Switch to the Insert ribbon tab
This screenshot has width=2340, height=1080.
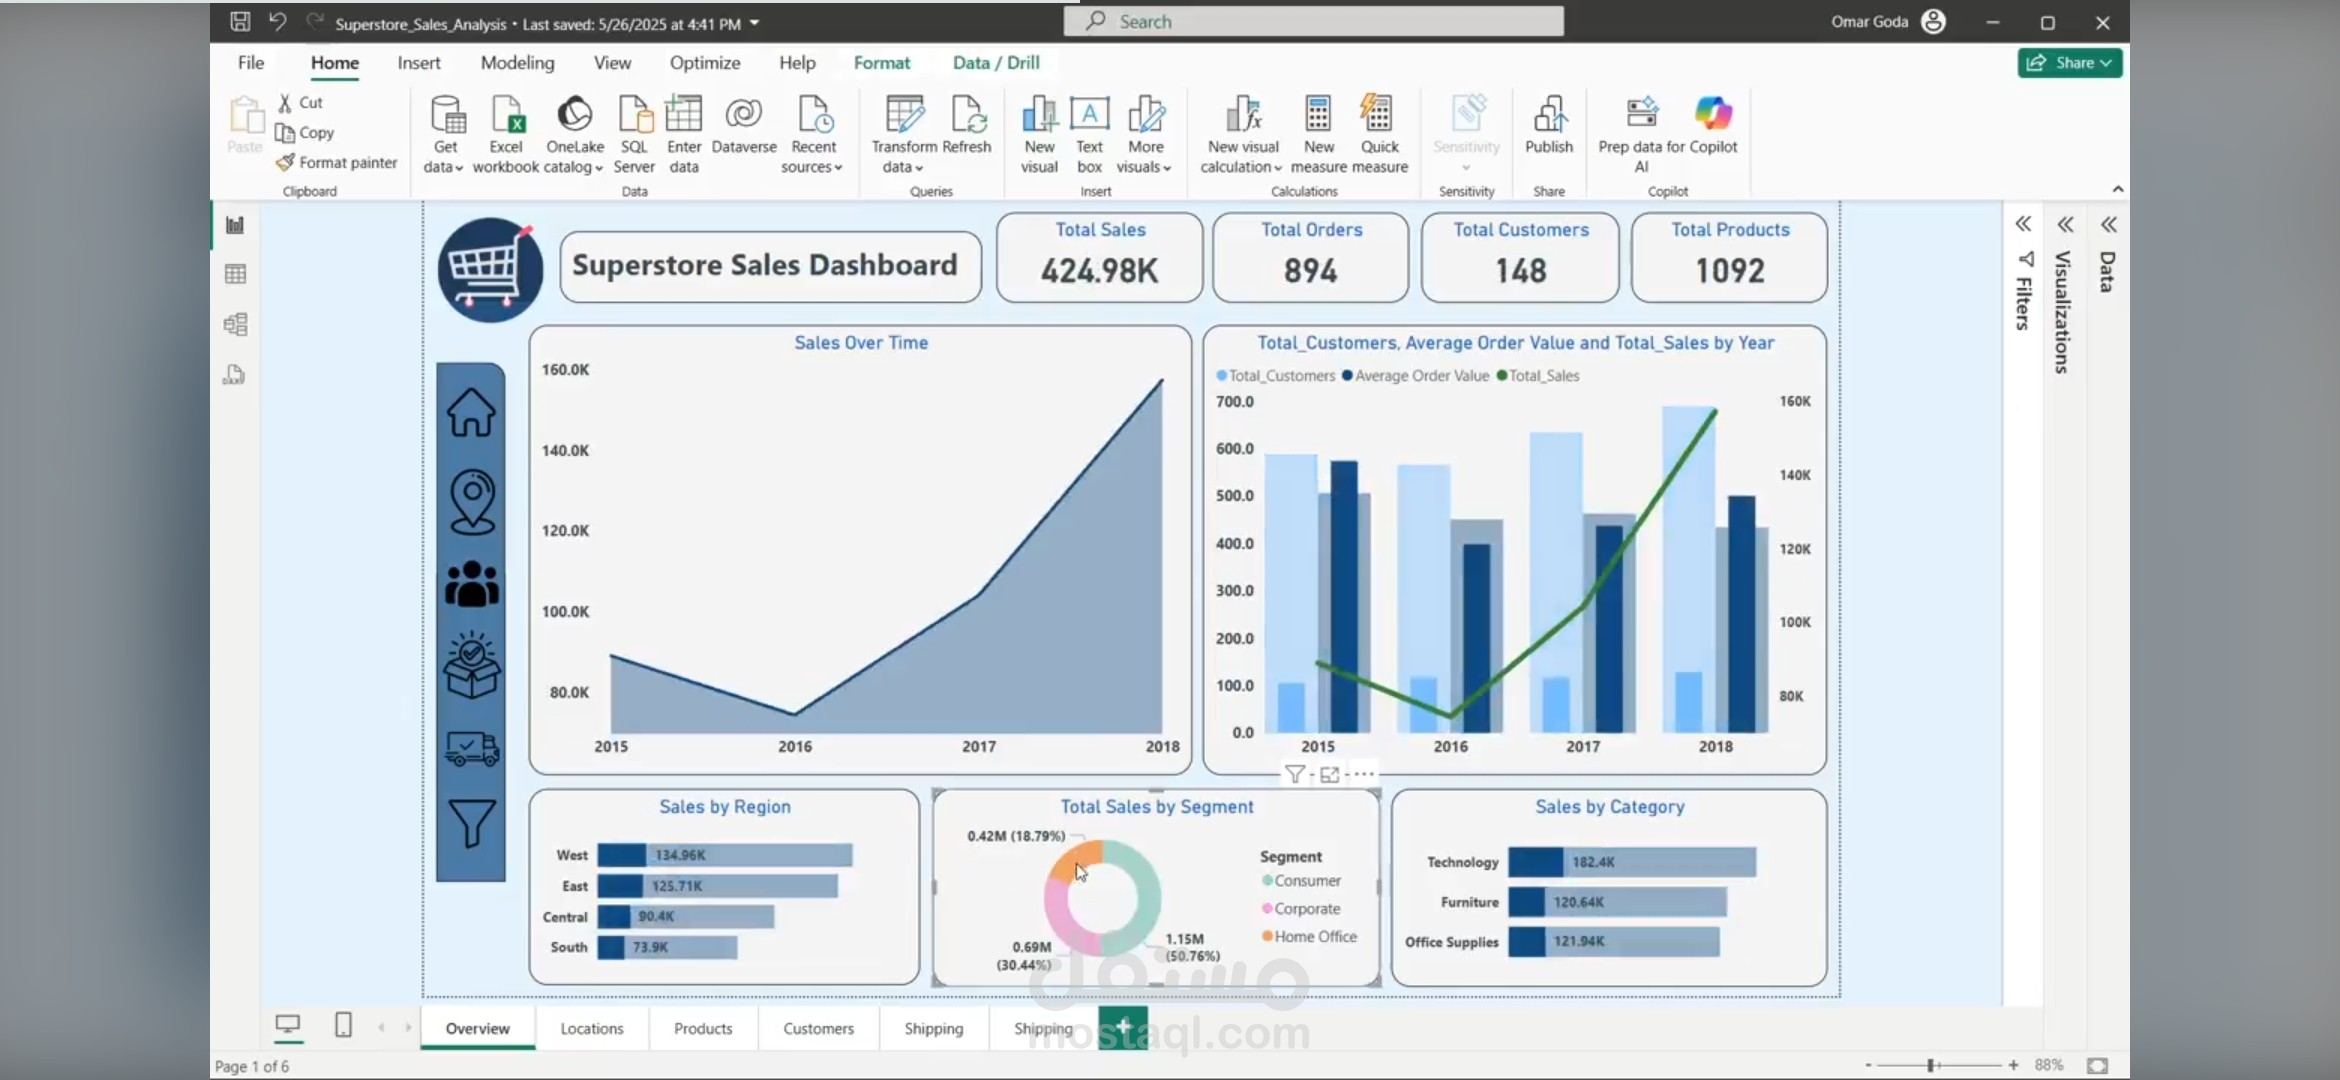[x=419, y=62]
